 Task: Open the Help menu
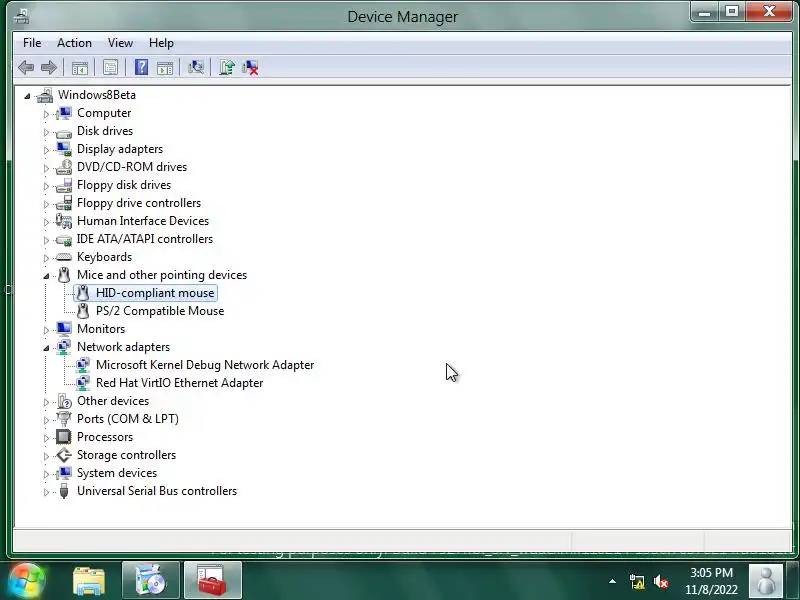[x=161, y=43]
